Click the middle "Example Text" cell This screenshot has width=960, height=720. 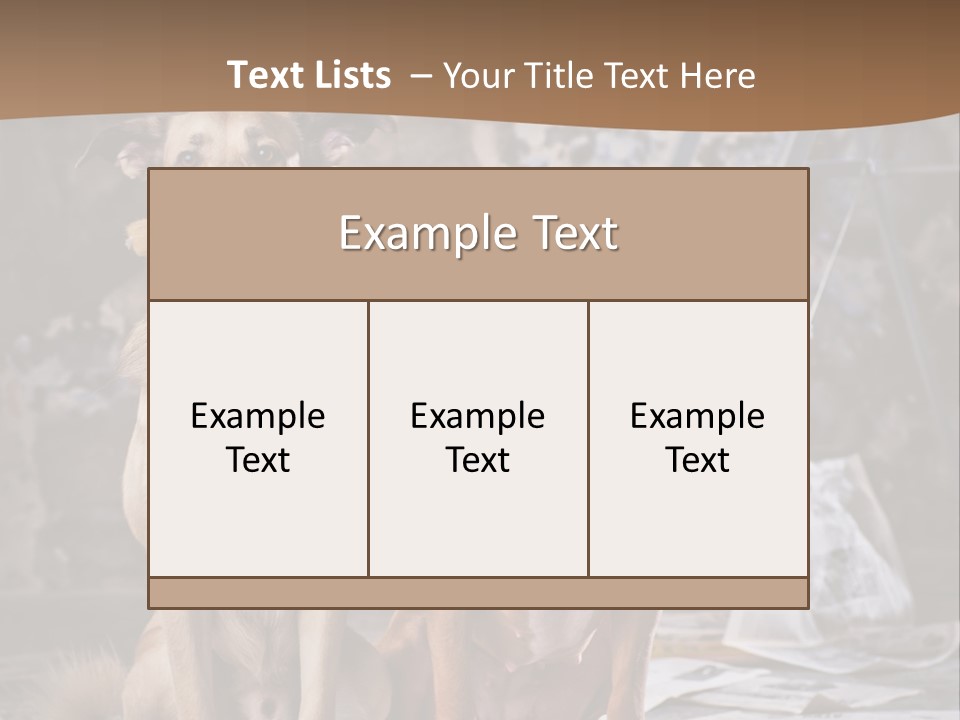pyautogui.click(x=478, y=438)
